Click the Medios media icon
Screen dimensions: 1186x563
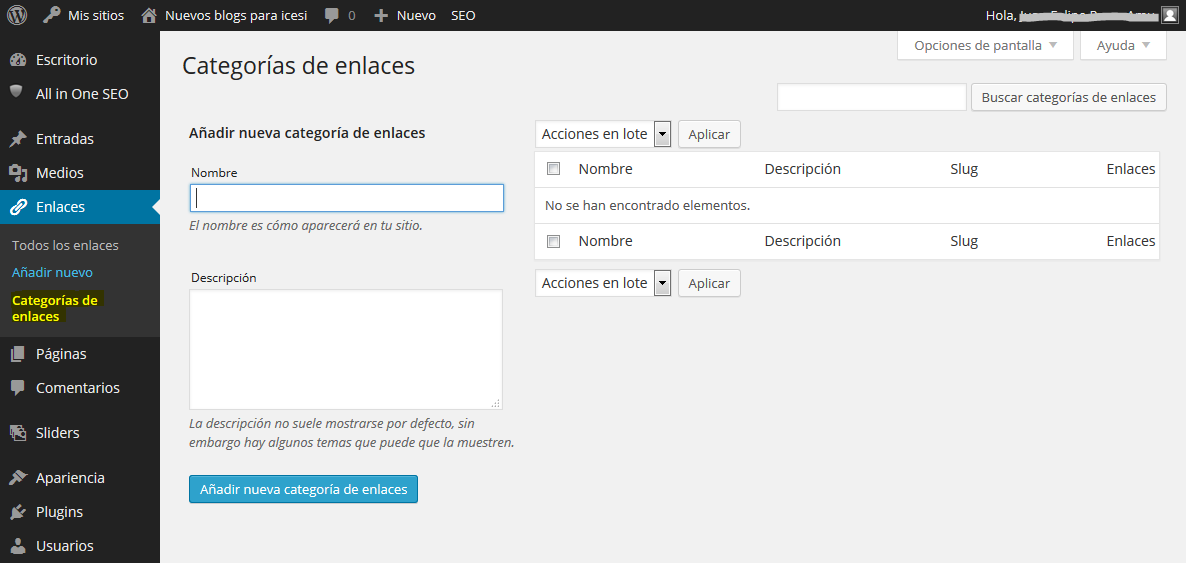17,173
